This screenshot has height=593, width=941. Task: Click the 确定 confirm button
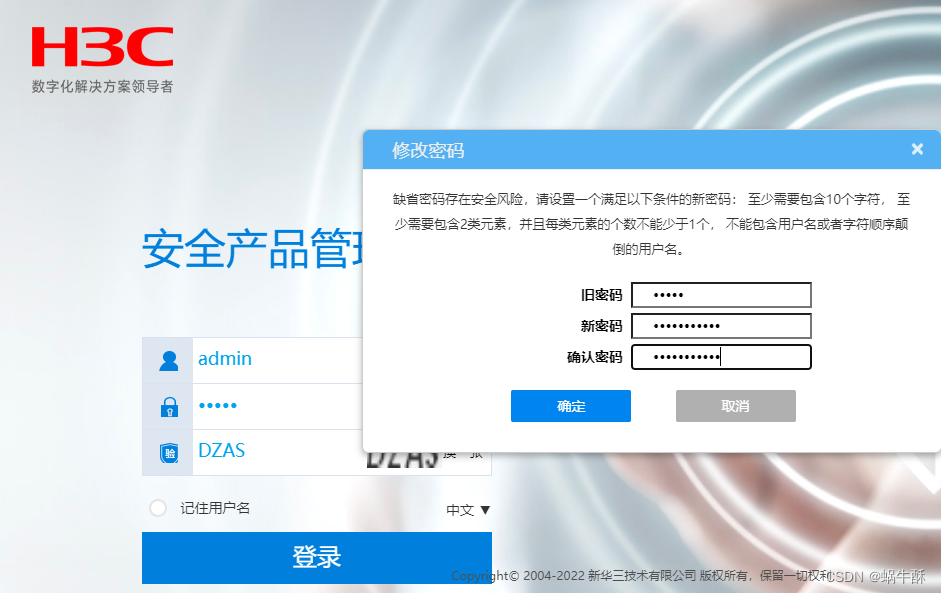[570, 405]
